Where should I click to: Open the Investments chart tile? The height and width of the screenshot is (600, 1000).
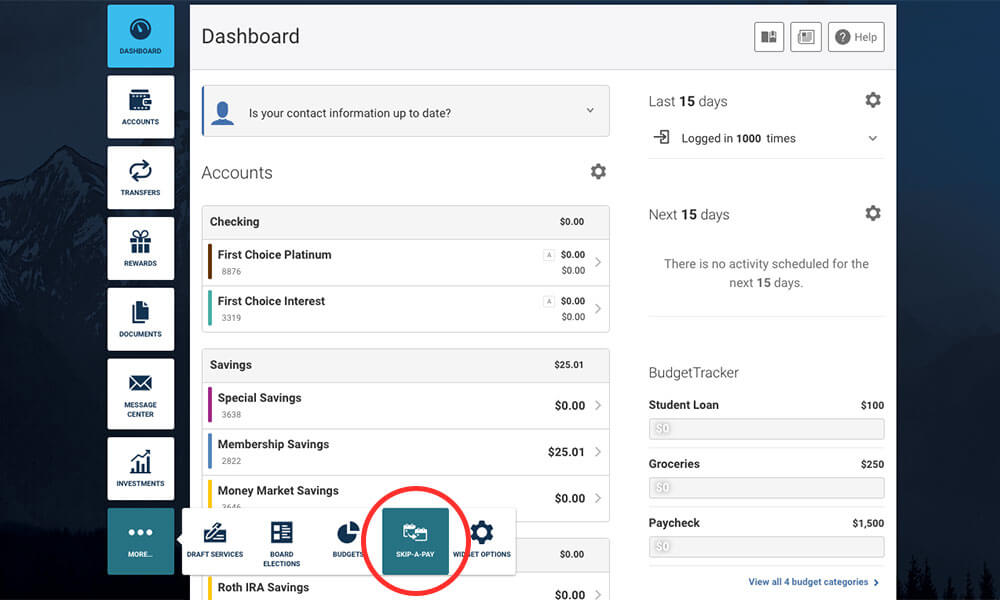[140, 469]
